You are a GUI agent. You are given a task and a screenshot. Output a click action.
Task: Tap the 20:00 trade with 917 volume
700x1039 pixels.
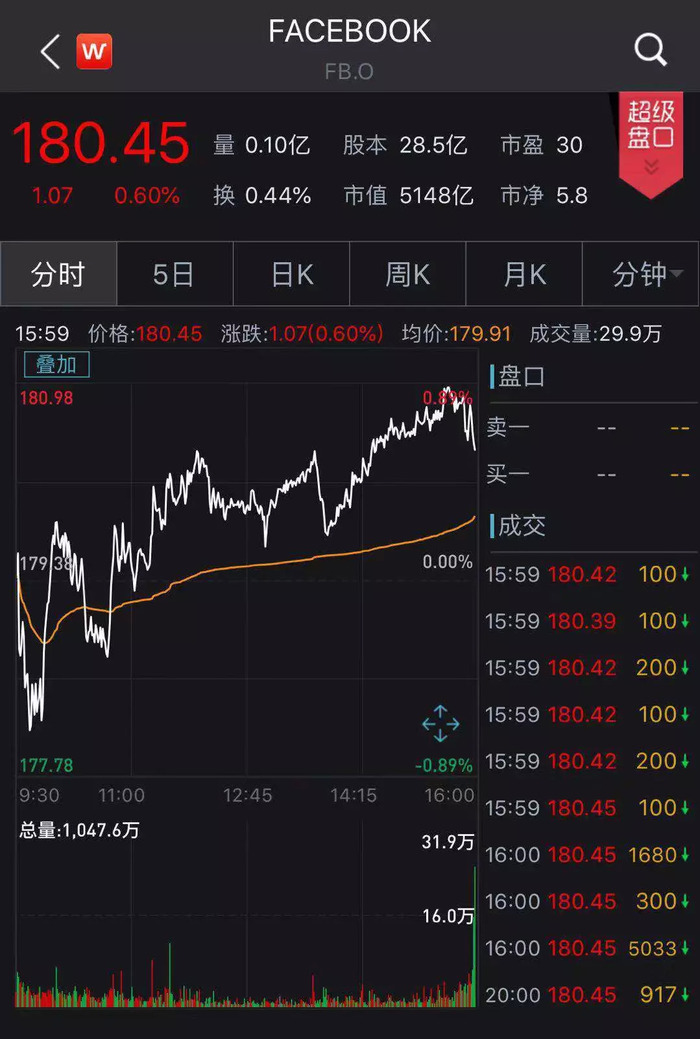(x=589, y=995)
